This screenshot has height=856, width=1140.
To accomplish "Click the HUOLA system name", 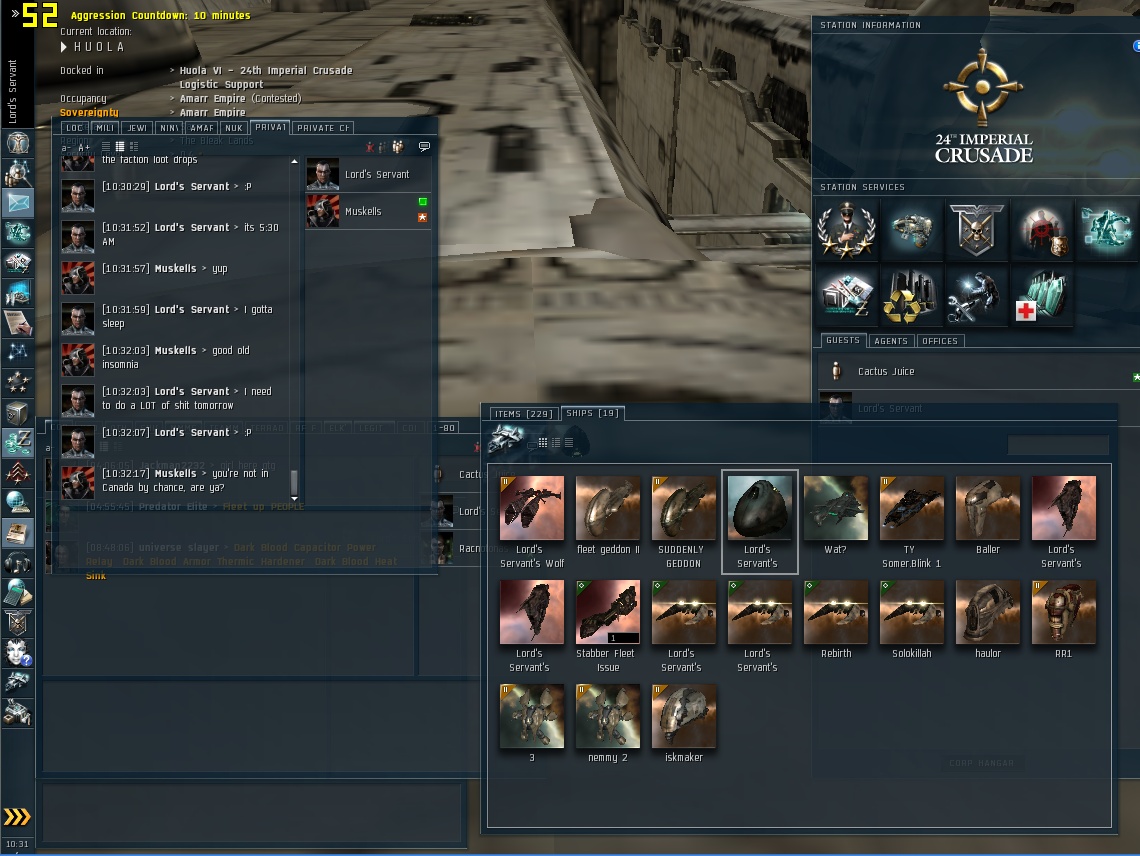I will [x=99, y=47].
